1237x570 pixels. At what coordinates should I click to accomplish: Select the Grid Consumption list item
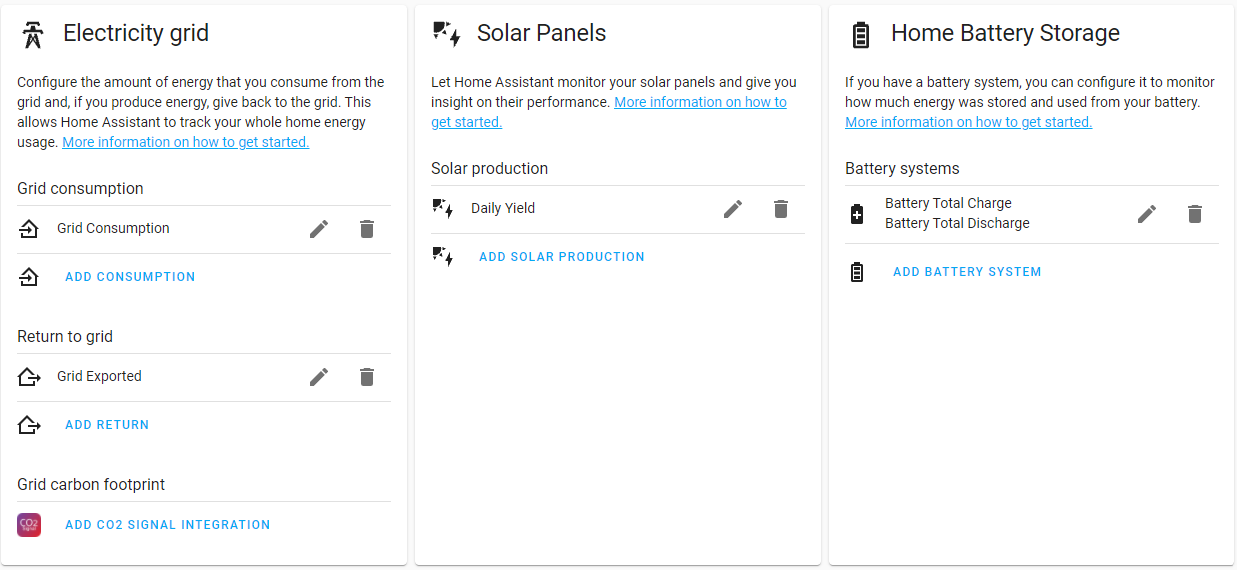click(113, 229)
